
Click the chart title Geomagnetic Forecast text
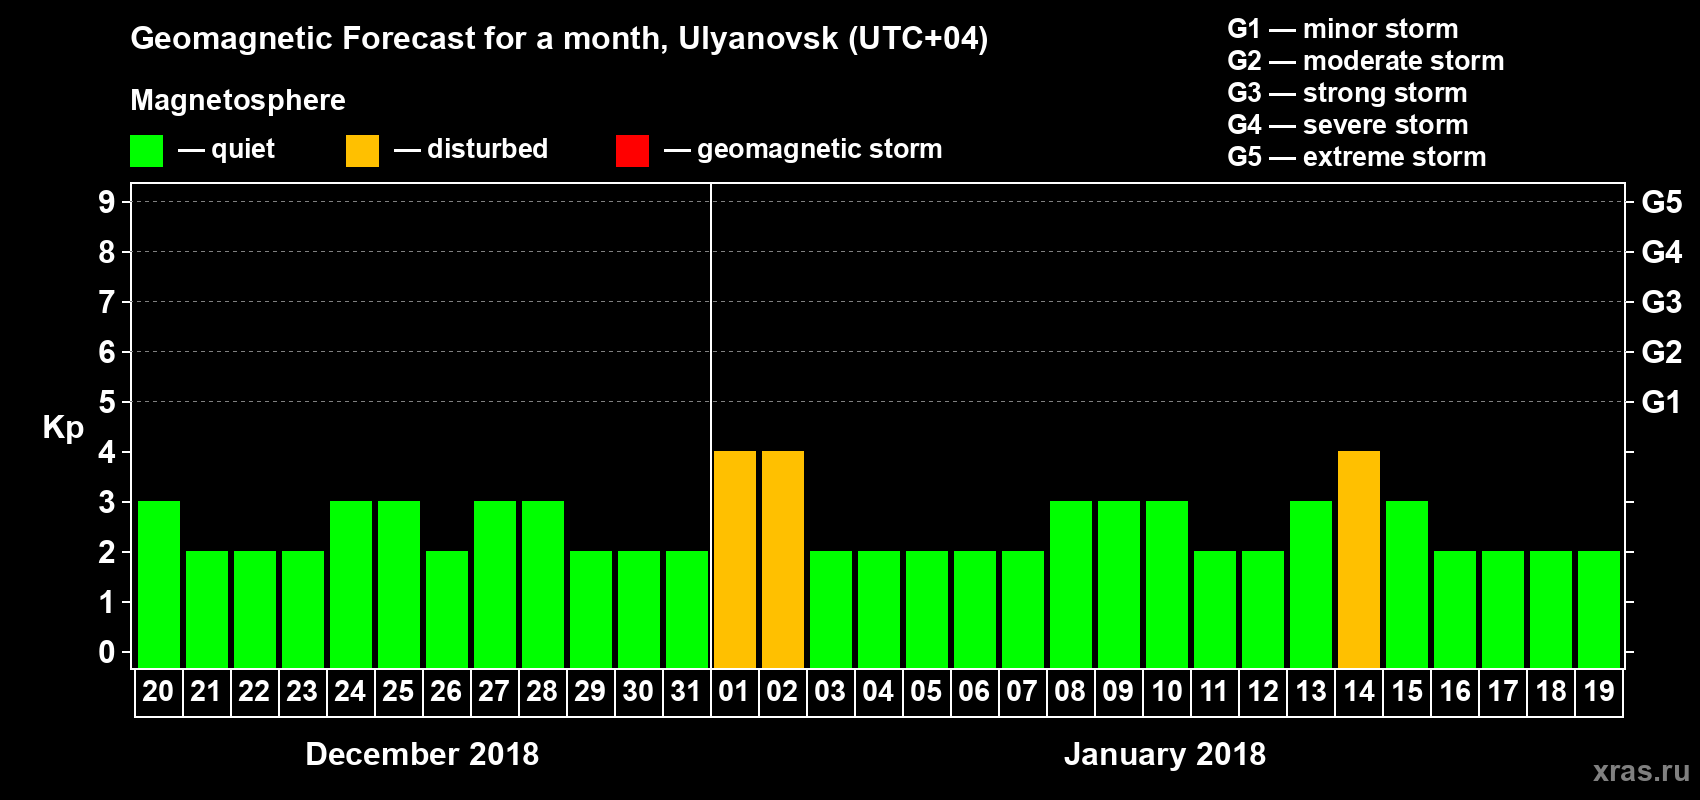[559, 39]
